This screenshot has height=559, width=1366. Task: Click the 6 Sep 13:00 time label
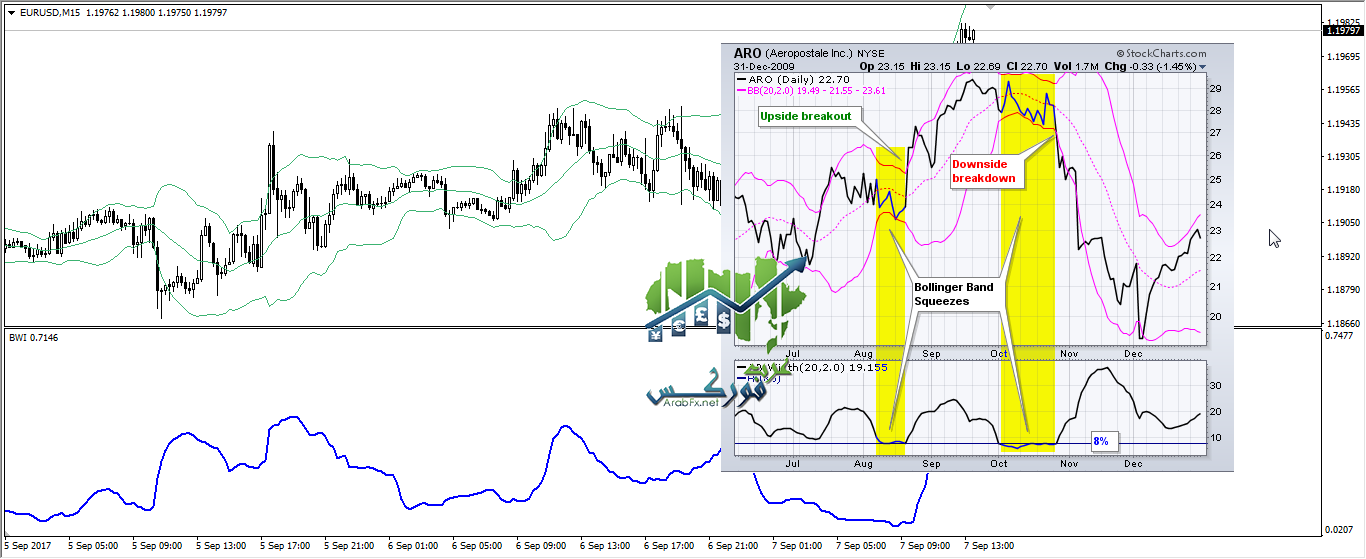click(607, 546)
